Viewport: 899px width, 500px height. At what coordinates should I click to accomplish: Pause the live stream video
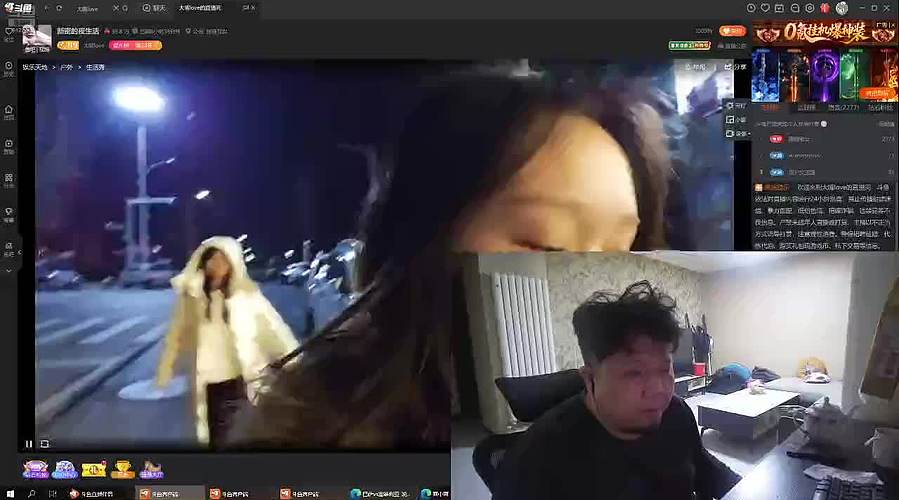29,443
